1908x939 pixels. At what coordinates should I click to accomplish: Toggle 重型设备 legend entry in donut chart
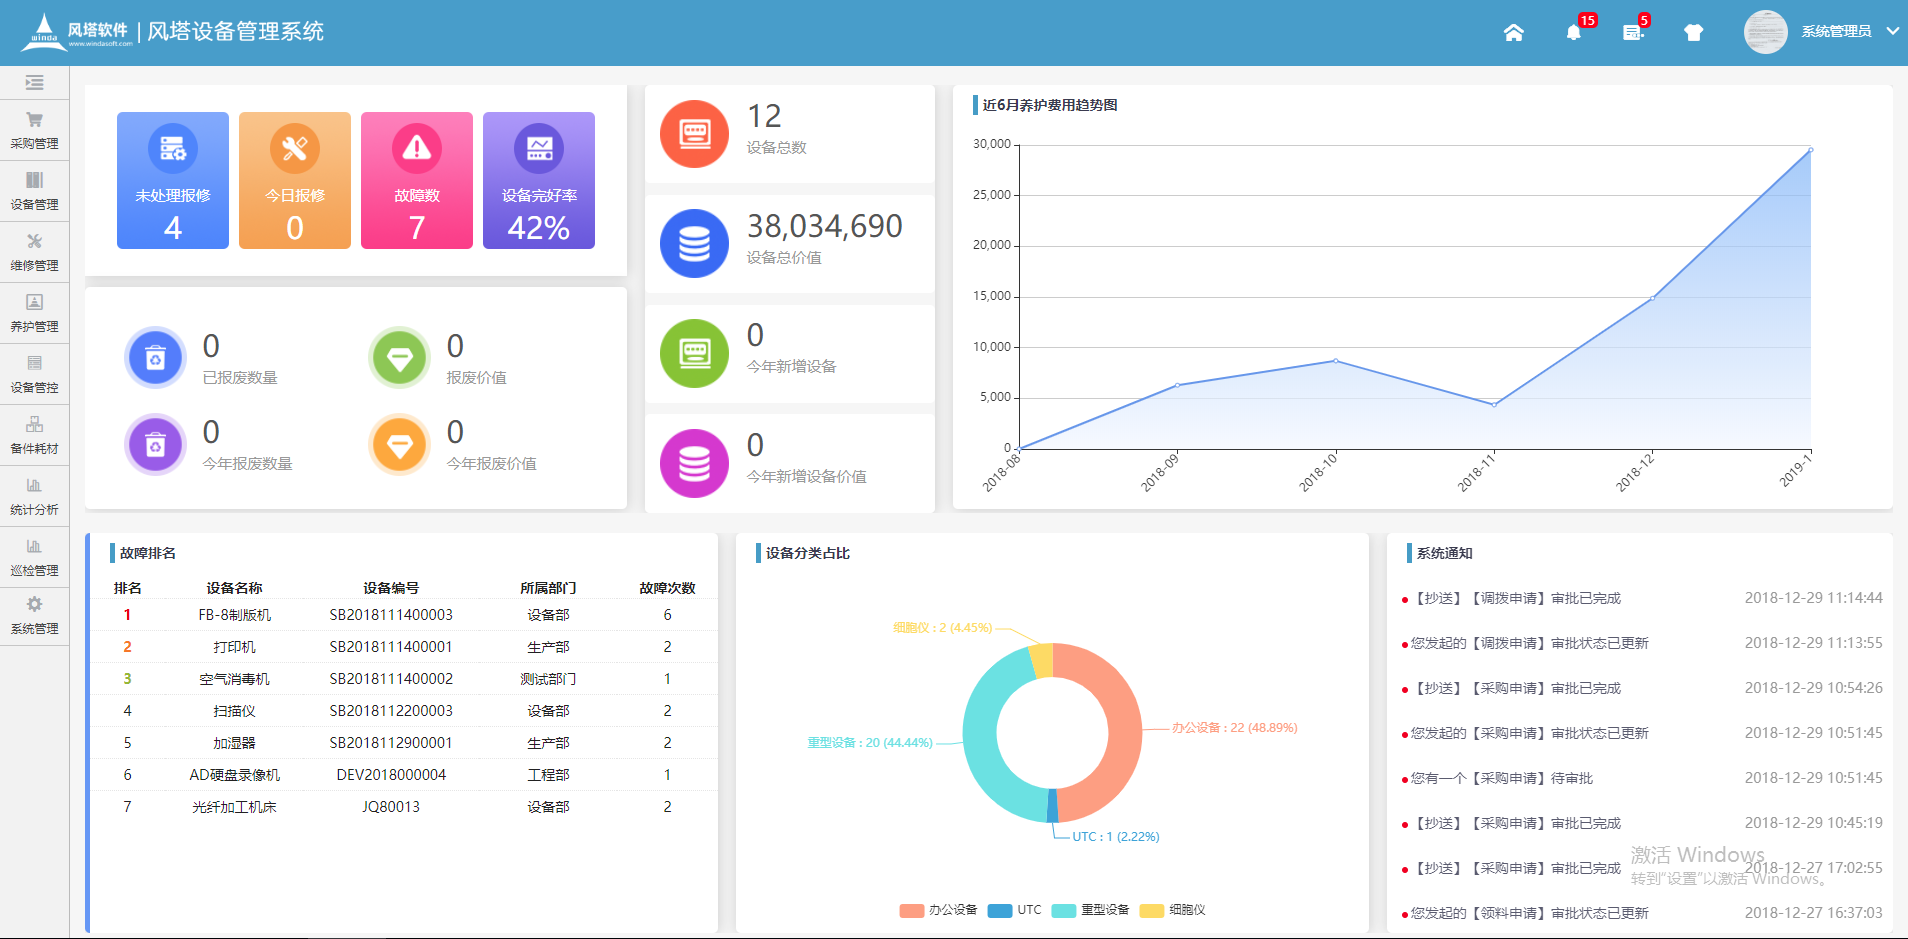[x=1091, y=910]
